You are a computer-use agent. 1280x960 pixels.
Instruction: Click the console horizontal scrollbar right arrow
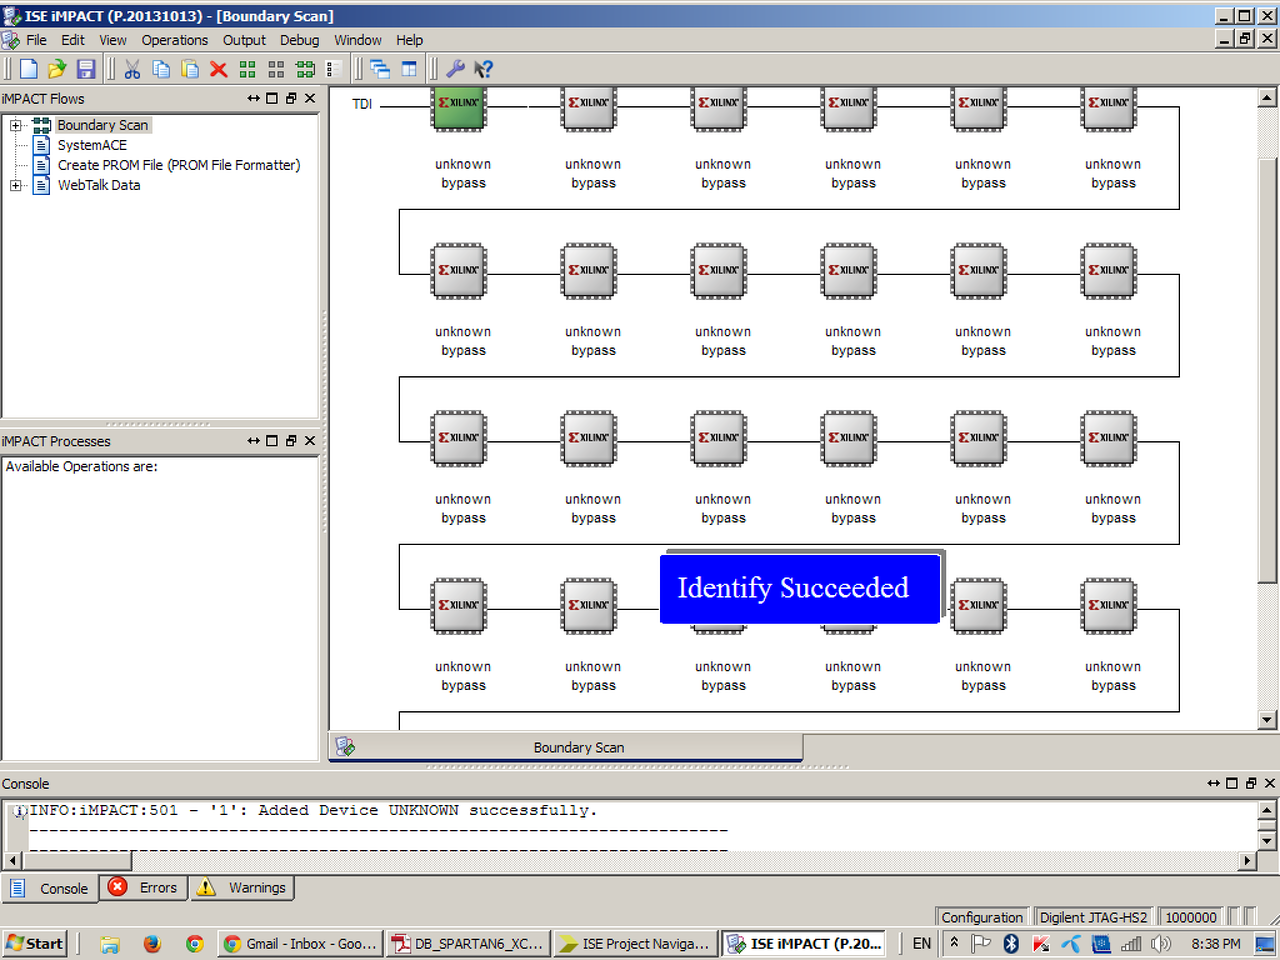(x=1247, y=860)
